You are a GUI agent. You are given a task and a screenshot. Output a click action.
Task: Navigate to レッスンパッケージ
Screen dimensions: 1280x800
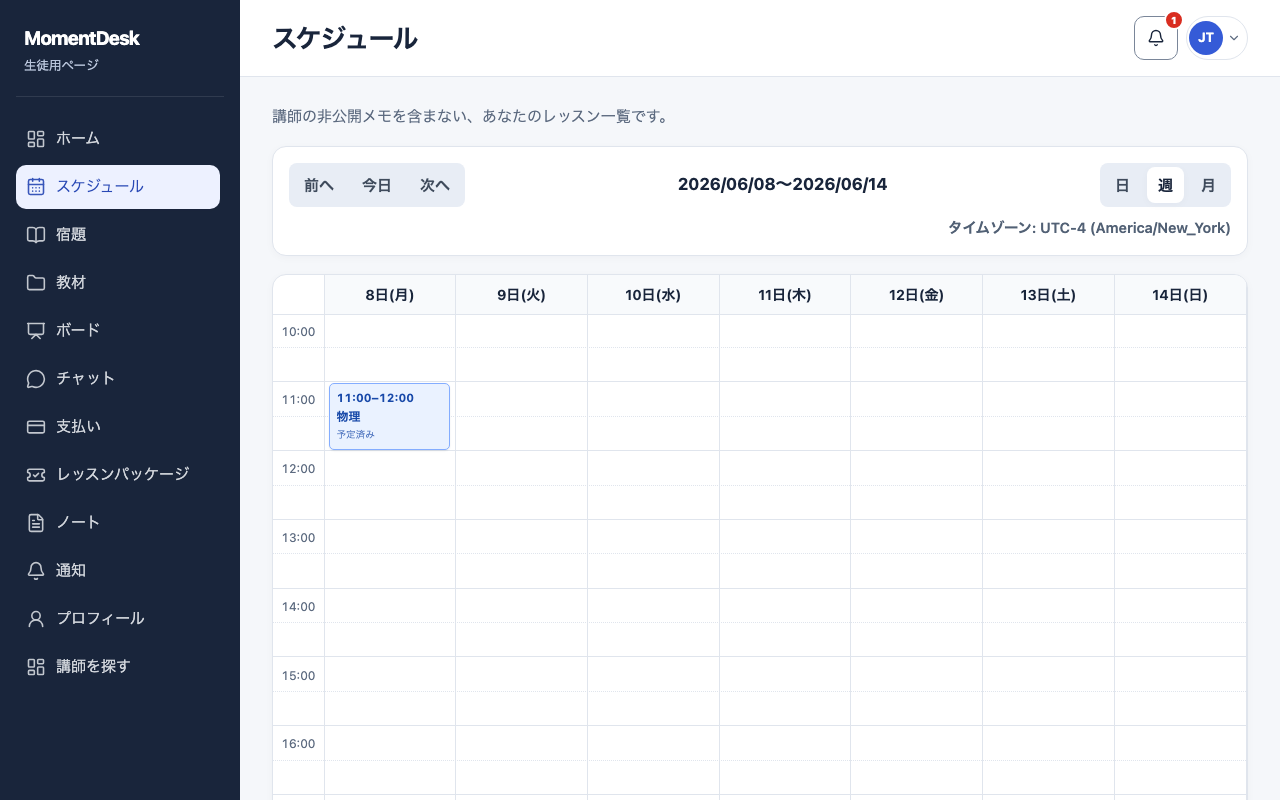coord(118,475)
